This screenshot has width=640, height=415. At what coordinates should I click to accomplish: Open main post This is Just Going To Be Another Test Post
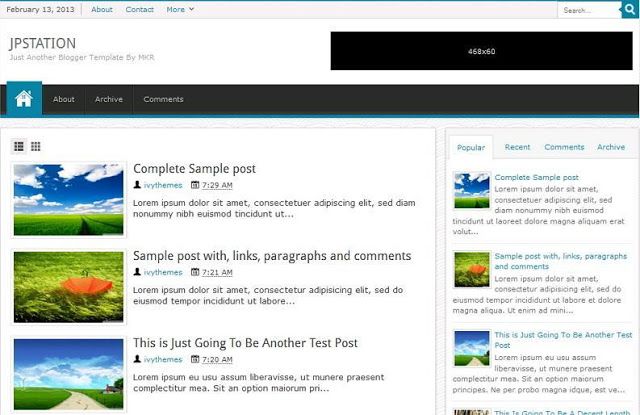[245, 343]
